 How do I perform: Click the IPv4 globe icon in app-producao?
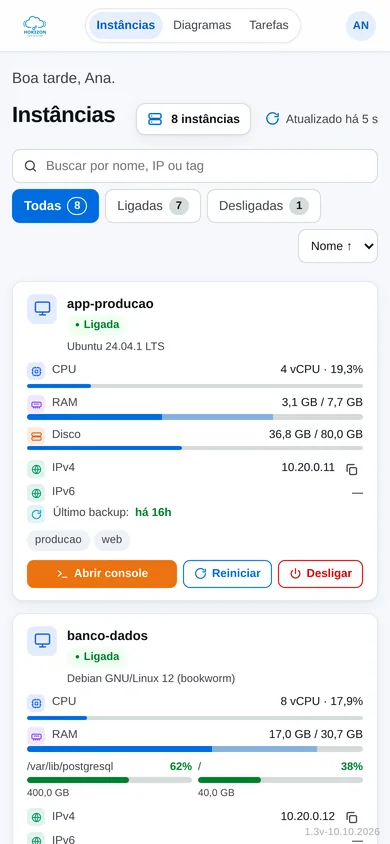pyautogui.click(x=36, y=468)
